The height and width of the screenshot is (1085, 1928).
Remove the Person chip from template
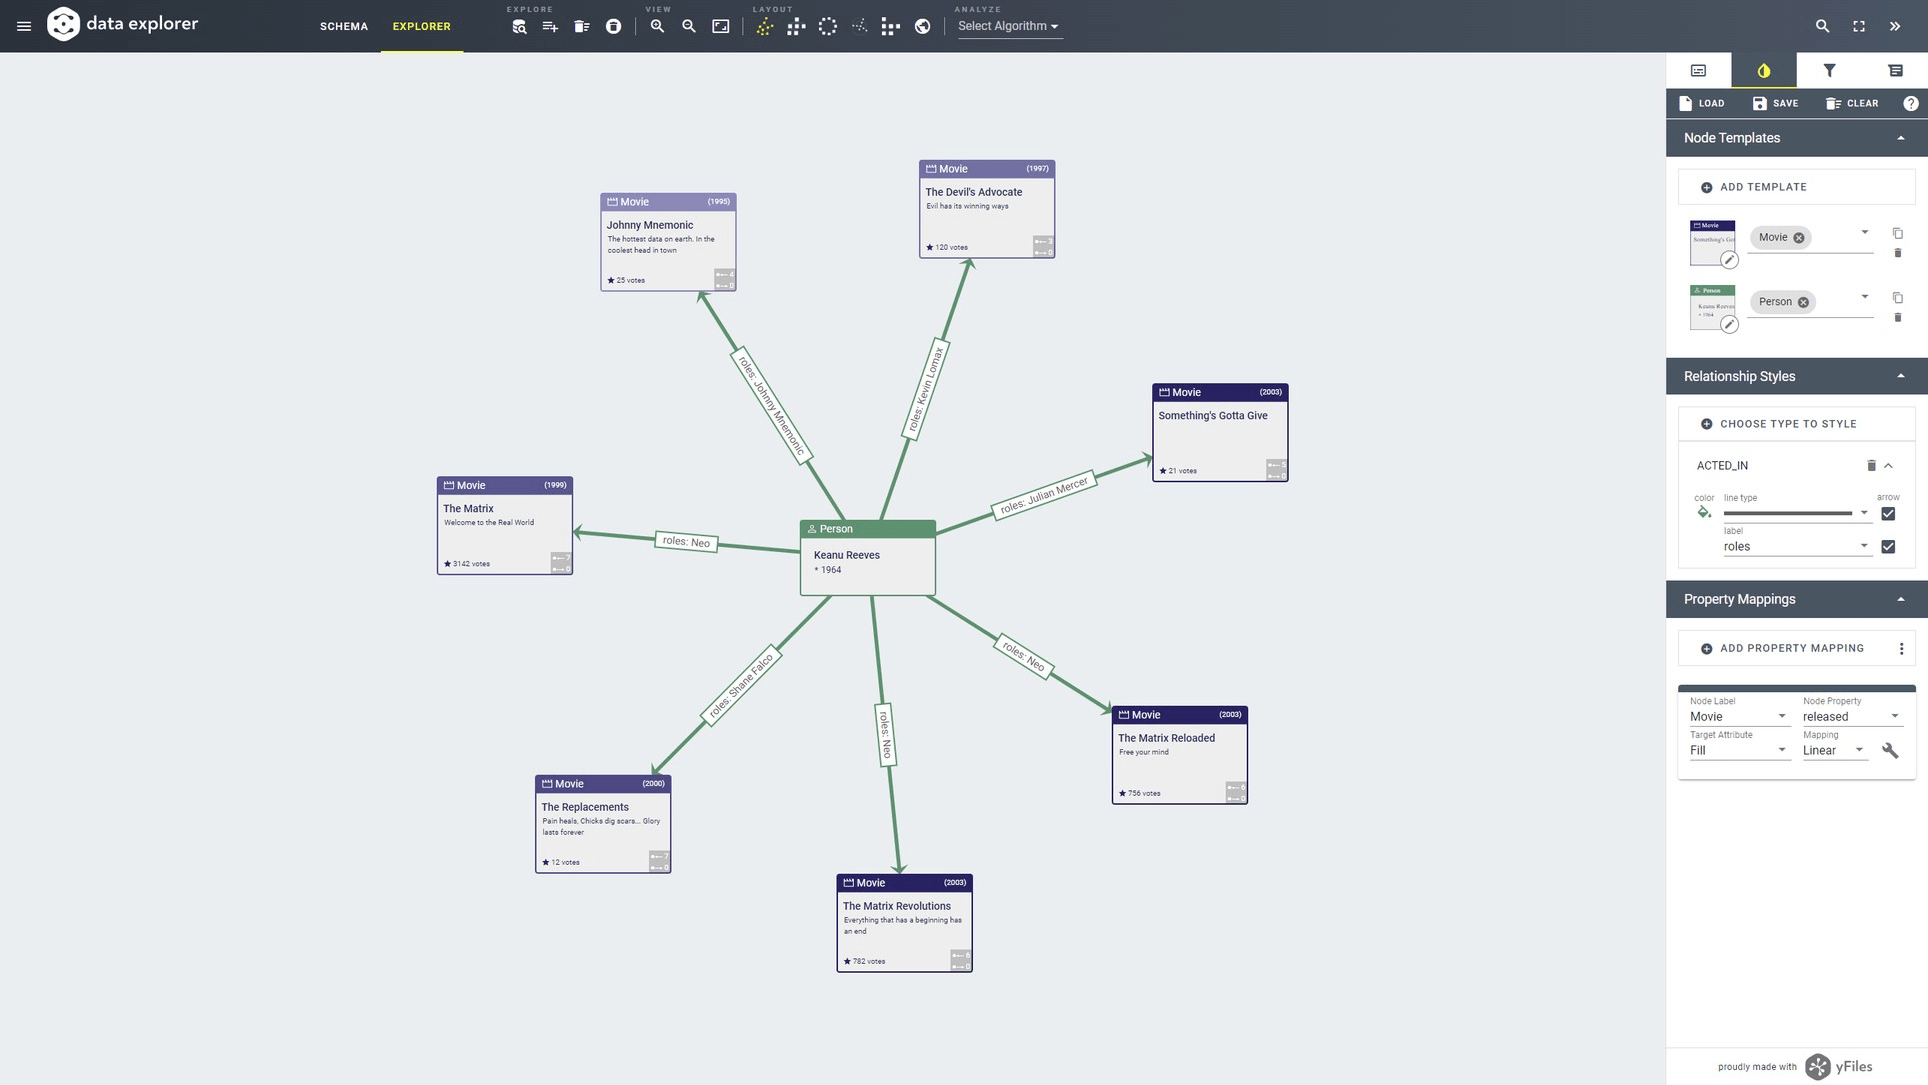point(1803,302)
